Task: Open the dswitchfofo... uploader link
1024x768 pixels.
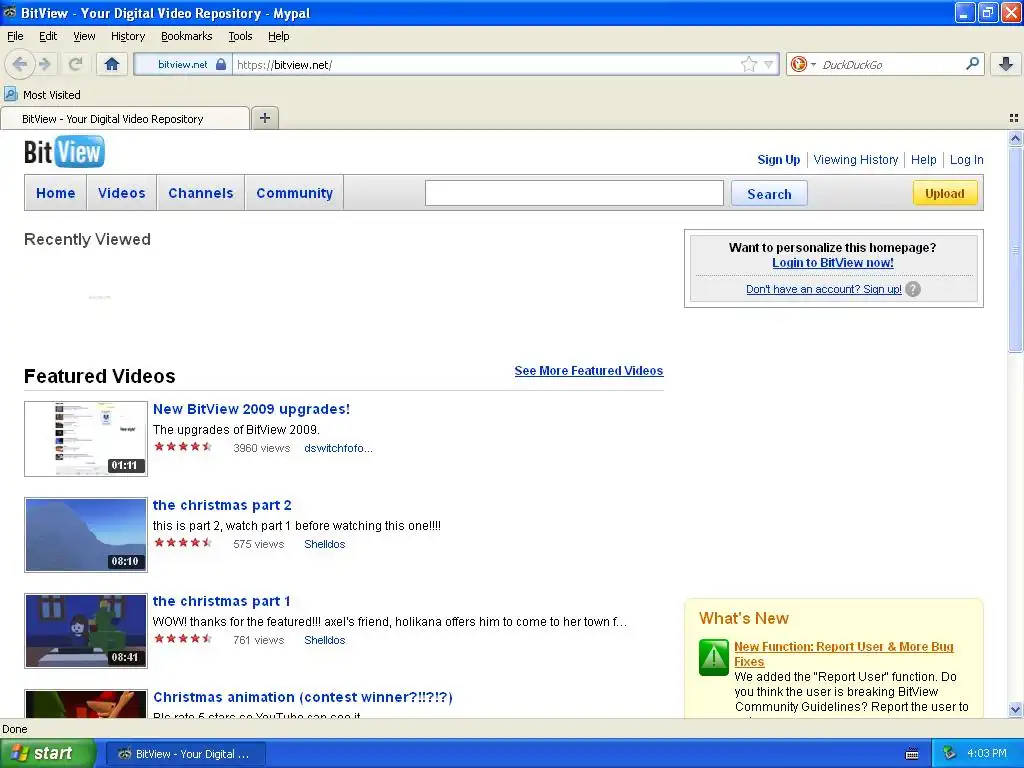Action: (x=338, y=448)
